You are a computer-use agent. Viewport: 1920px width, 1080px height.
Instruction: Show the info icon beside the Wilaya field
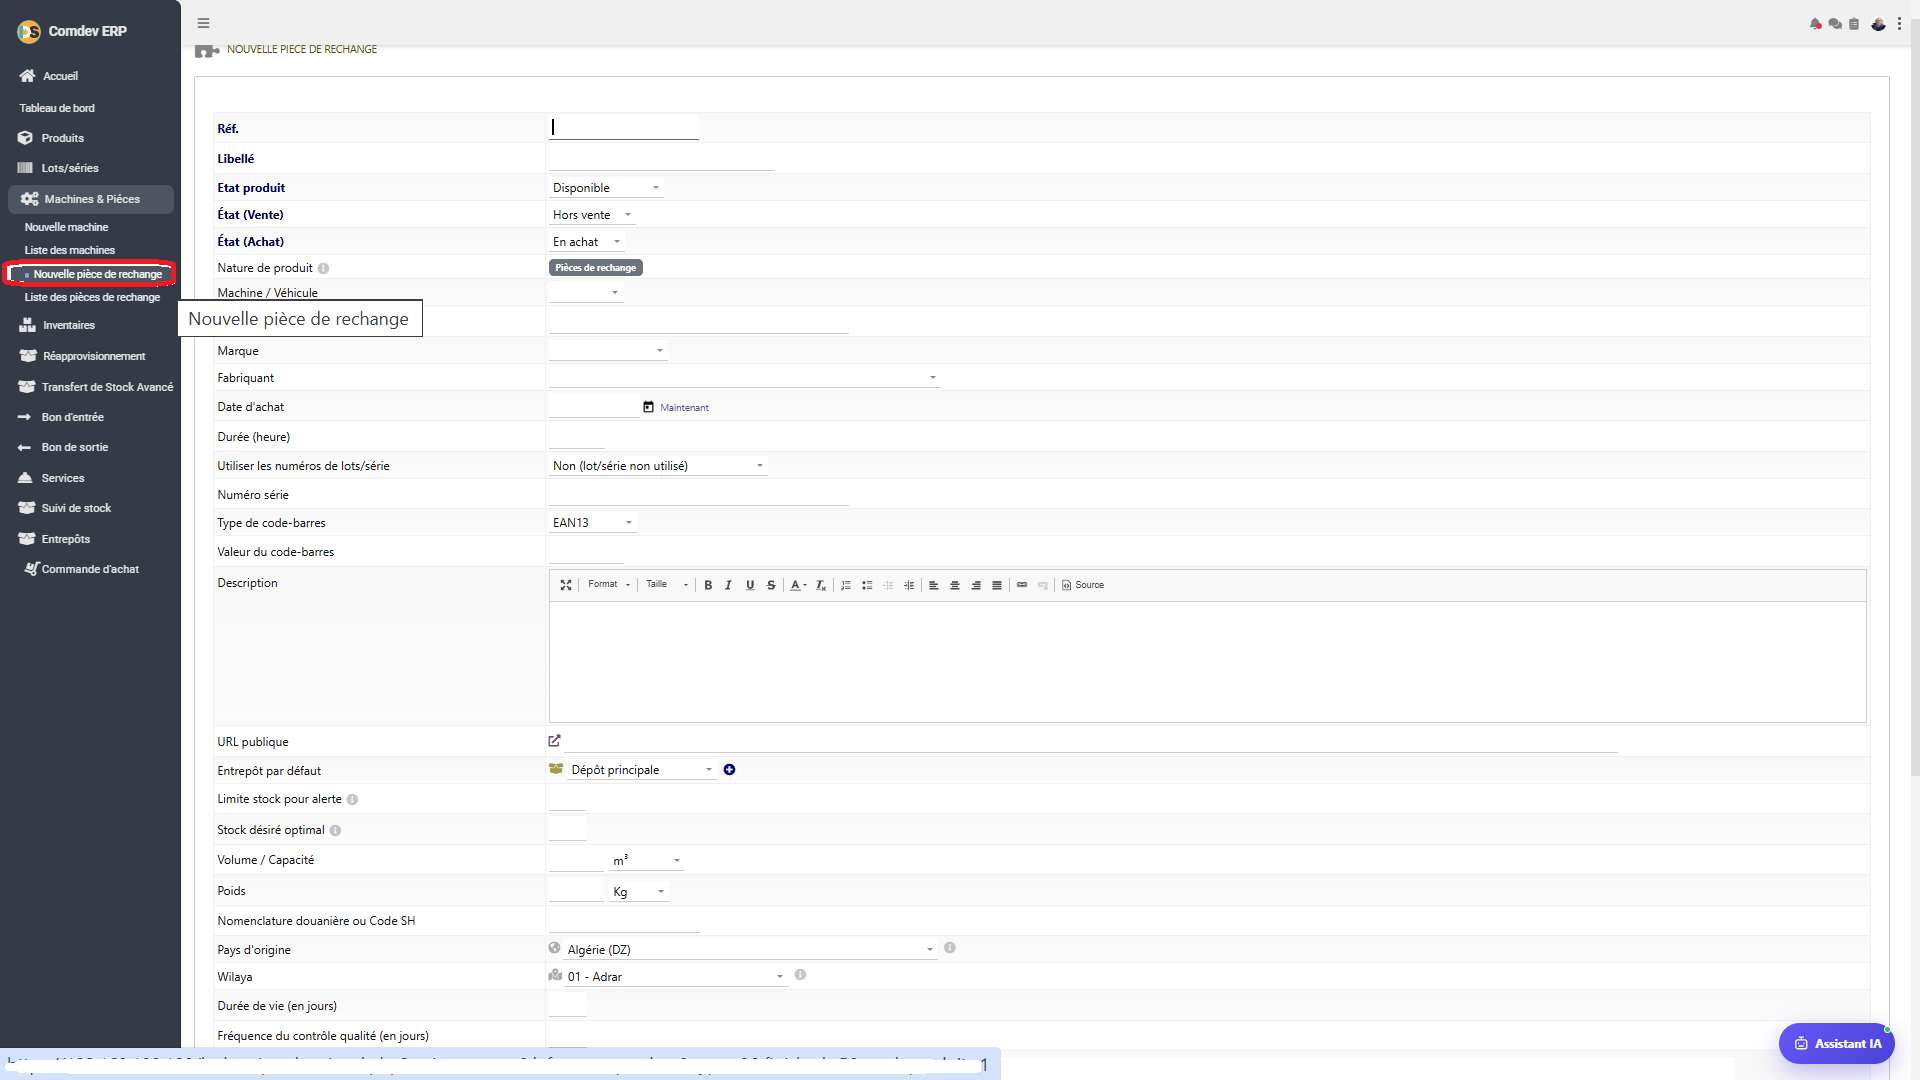pos(800,975)
